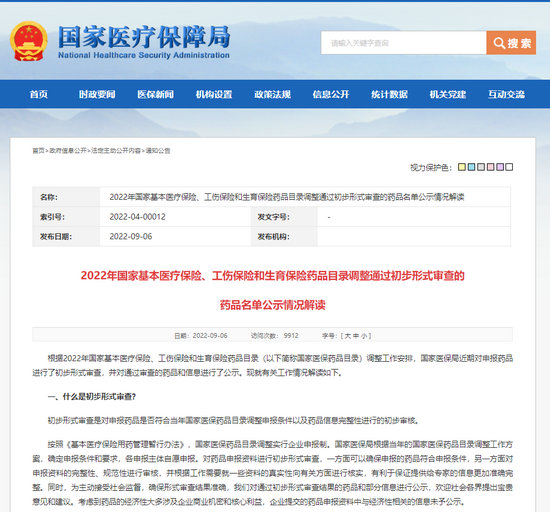Select the pink eye-protection color swatch
This screenshot has width=550, height=512.
pyautogui.click(x=490, y=167)
